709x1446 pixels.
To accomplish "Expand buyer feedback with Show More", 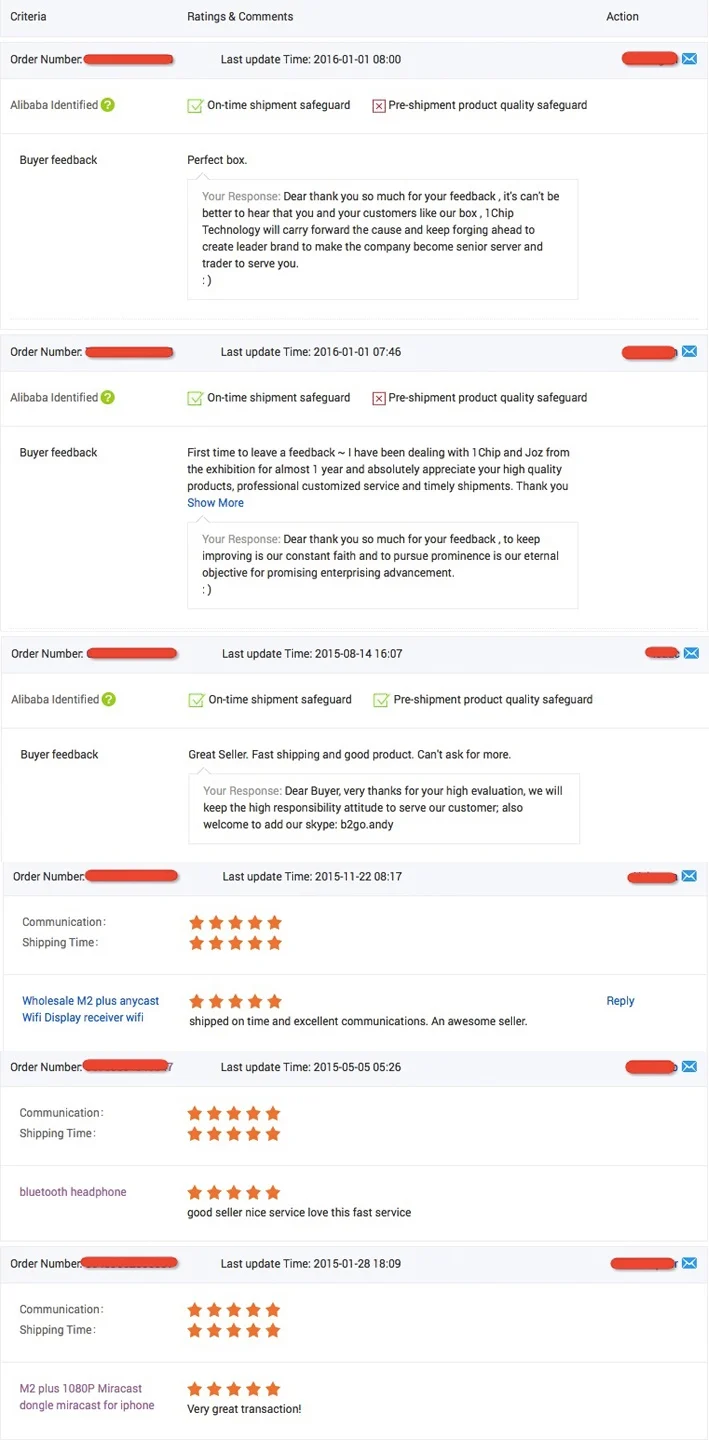I will coord(215,503).
